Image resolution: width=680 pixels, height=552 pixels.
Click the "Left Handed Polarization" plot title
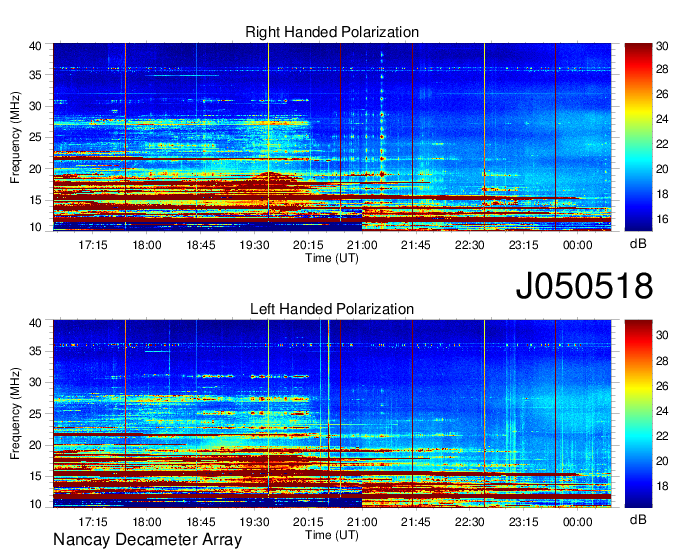[332, 309]
